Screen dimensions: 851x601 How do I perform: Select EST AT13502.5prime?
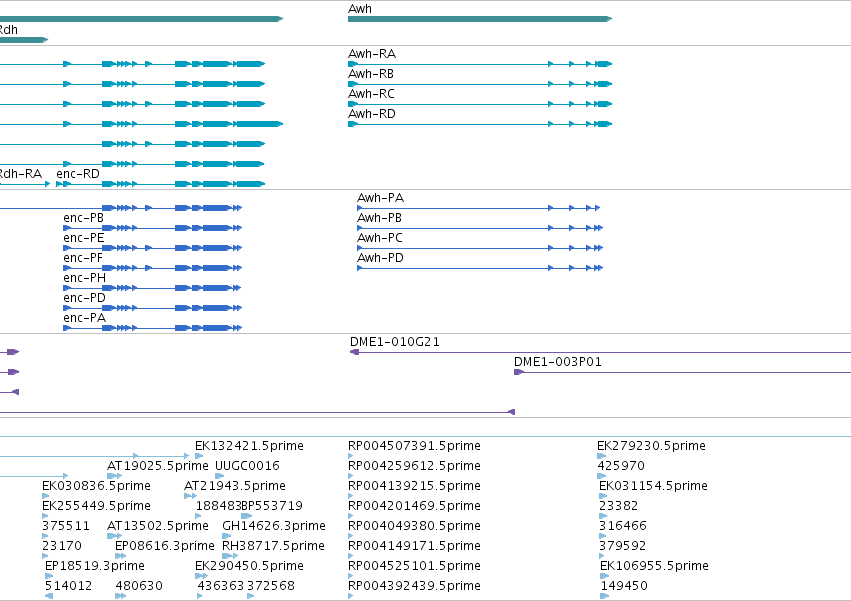pos(158,527)
